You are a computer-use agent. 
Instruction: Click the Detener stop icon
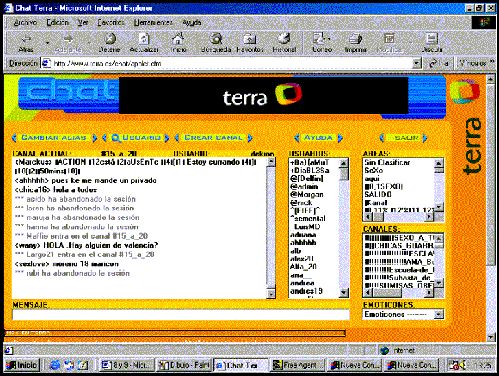[110, 39]
